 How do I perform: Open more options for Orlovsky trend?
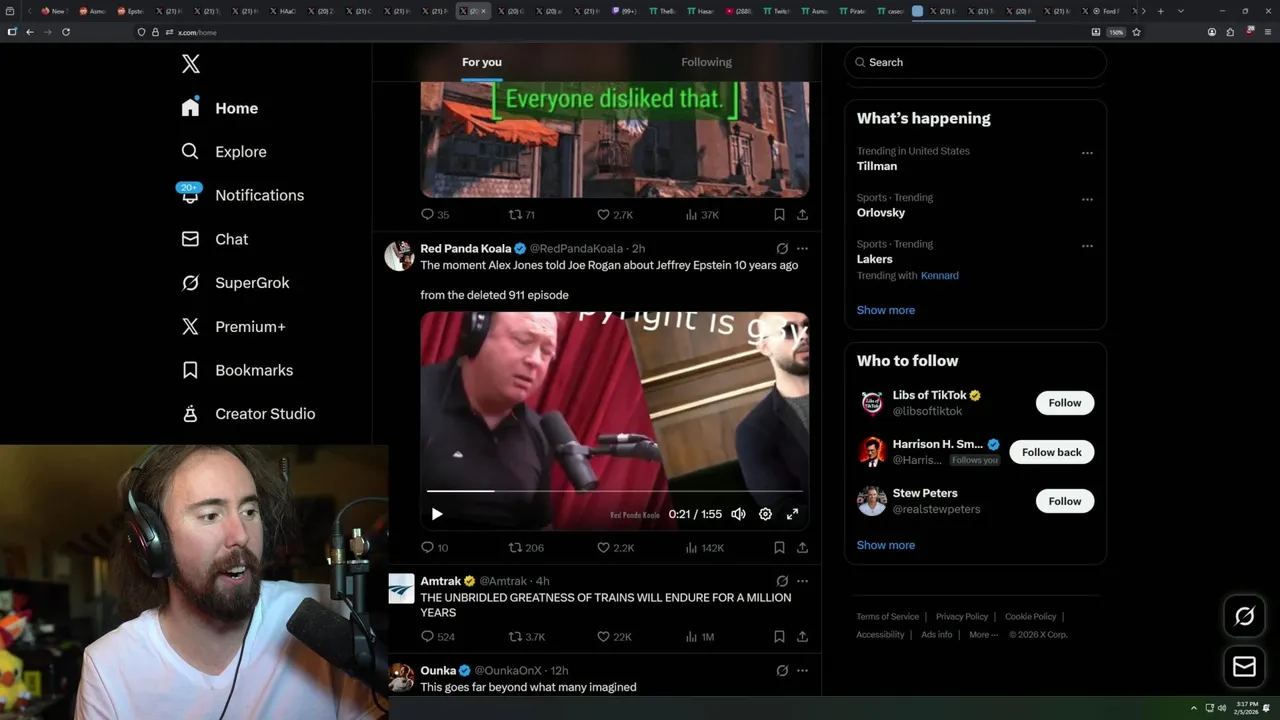pos(1087,199)
